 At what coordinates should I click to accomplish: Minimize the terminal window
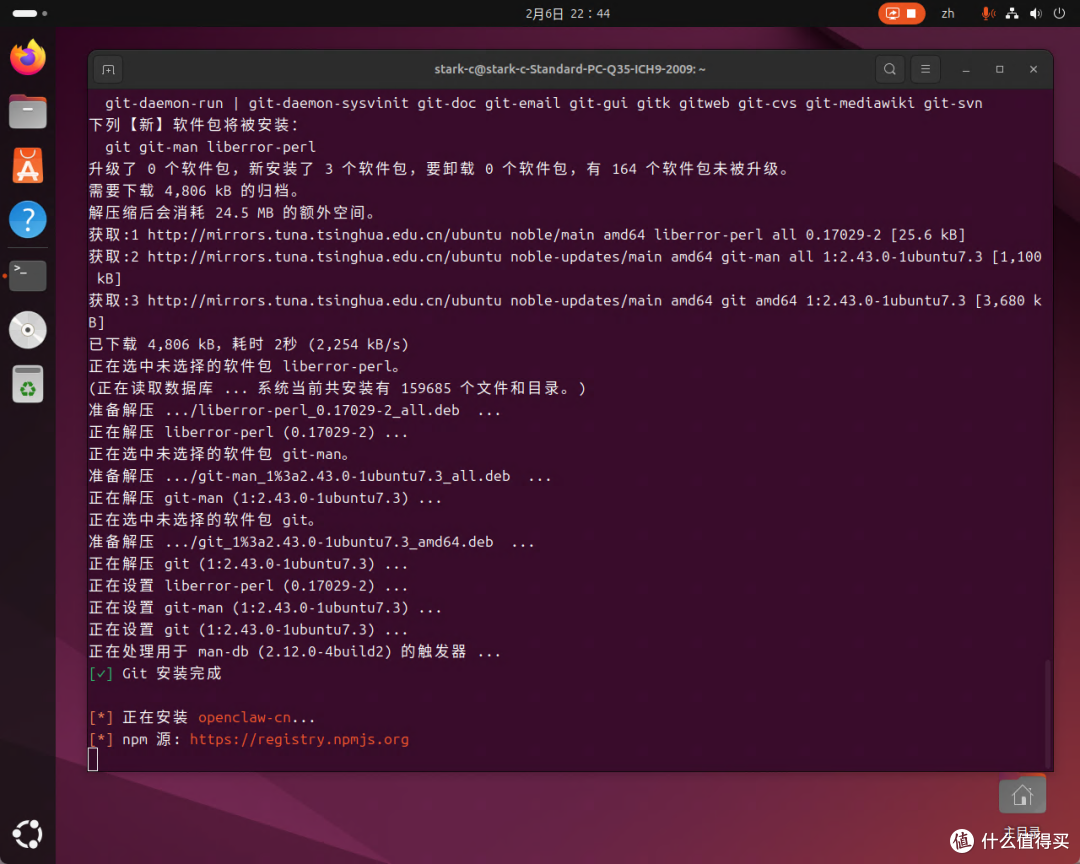(x=966, y=70)
